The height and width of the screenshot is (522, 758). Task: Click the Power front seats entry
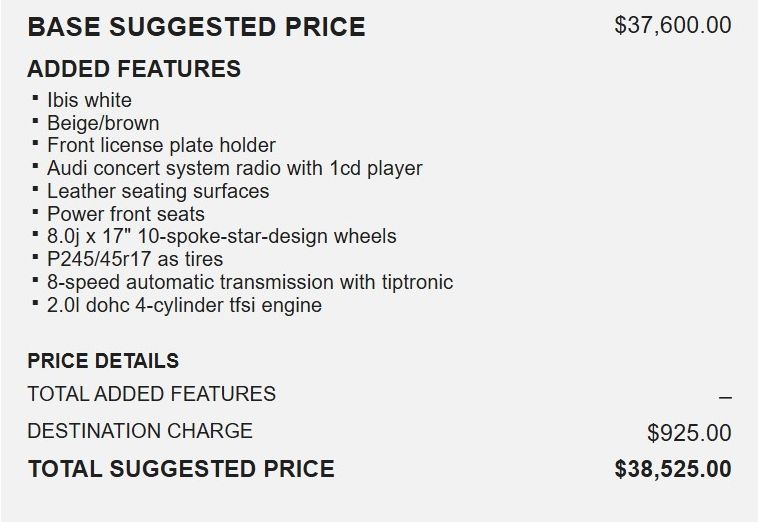click(x=125, y=214)
